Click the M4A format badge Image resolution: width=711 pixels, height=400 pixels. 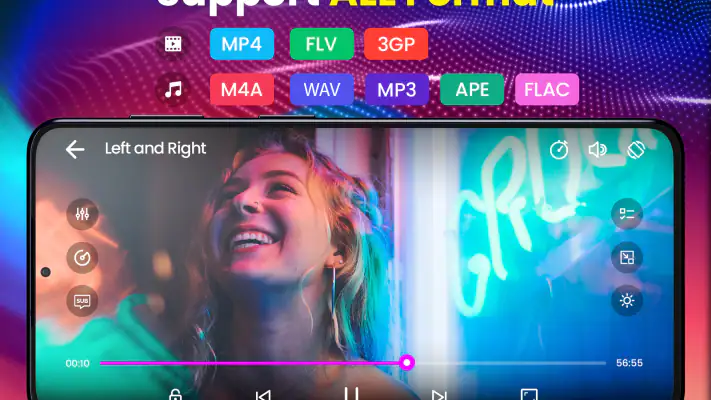242,89
